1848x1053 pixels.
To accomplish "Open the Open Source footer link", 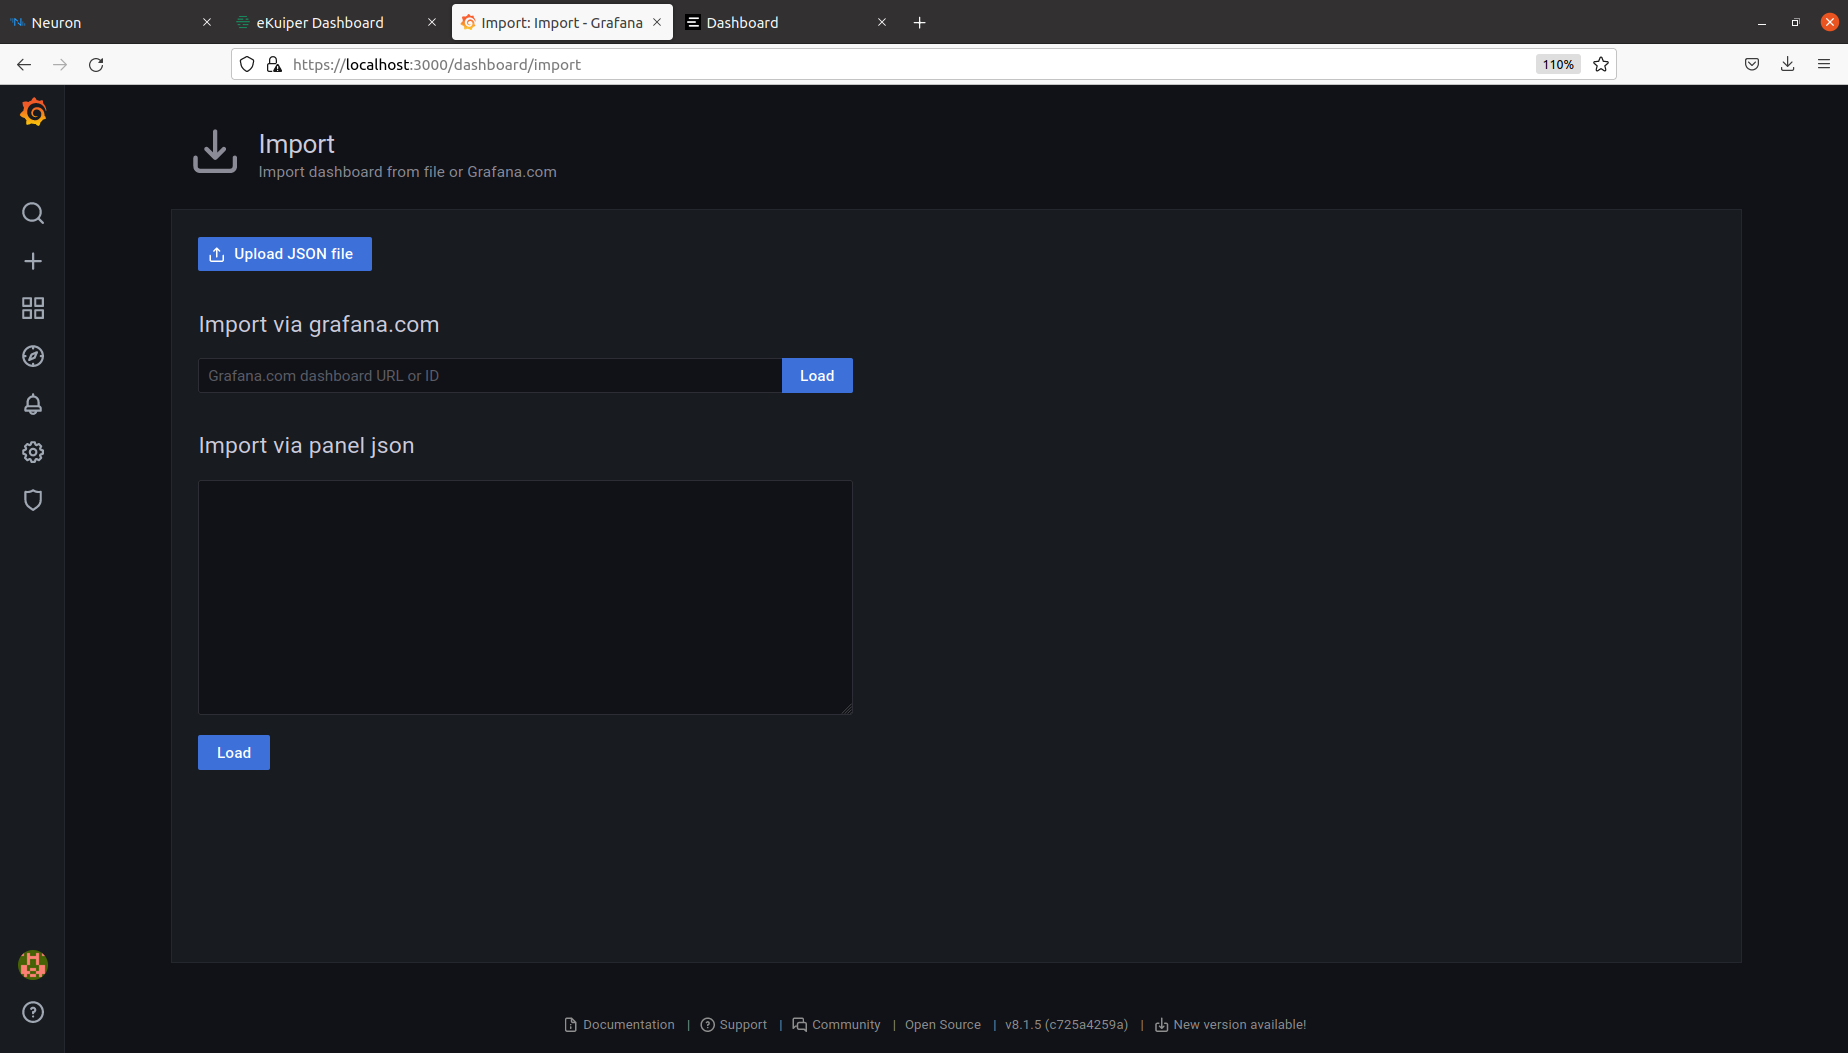I will 943,1025.
